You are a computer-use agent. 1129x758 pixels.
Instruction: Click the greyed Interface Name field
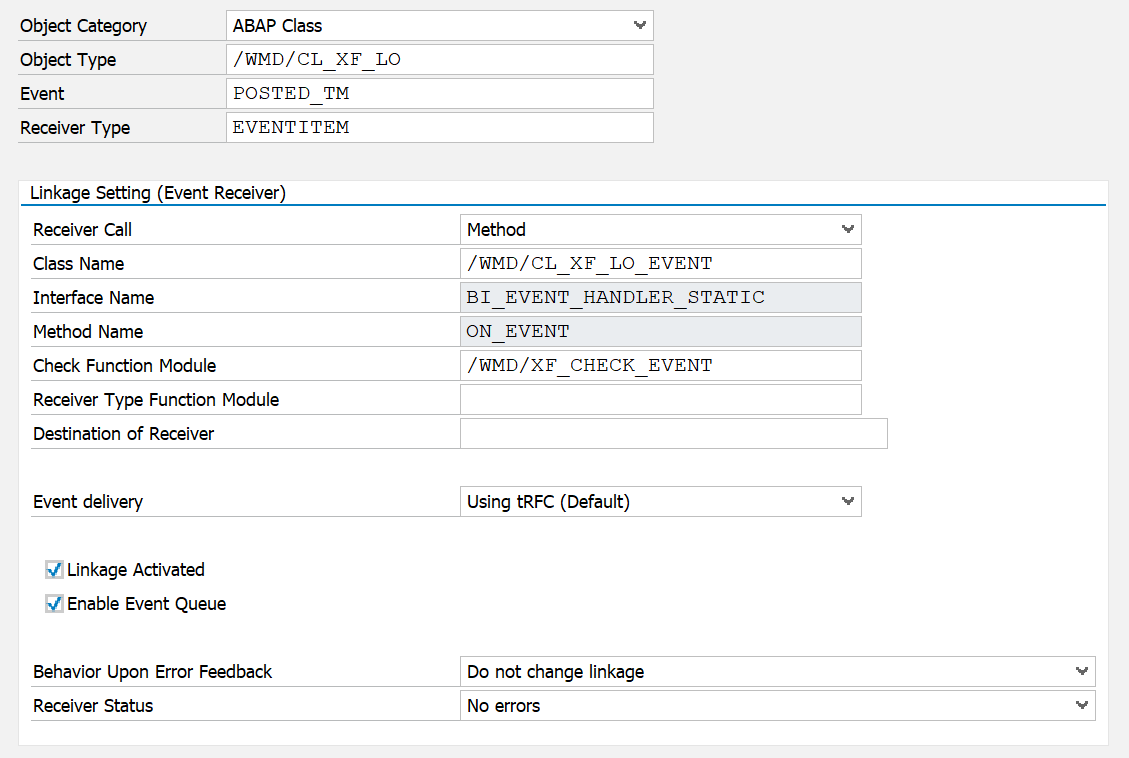pyautogui.click(x=660, y=298)
